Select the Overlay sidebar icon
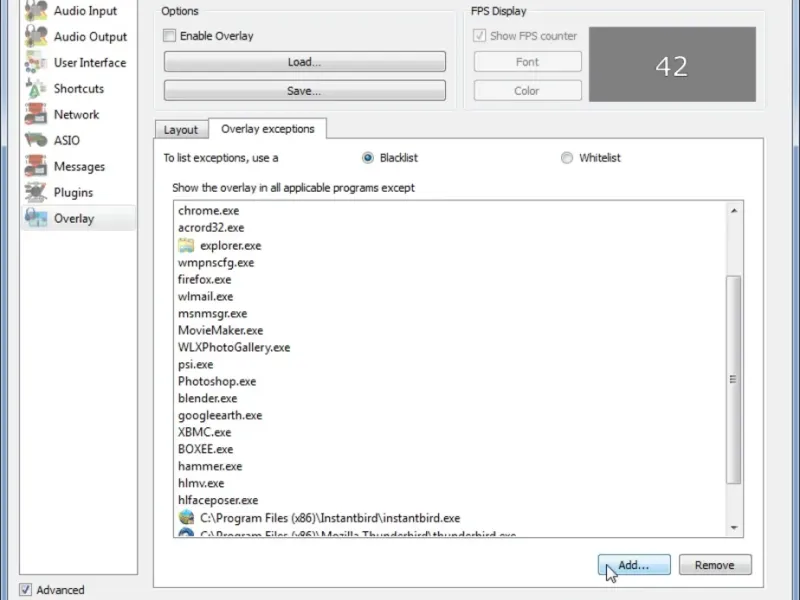800x600 pixels. (x=36, y=218)
